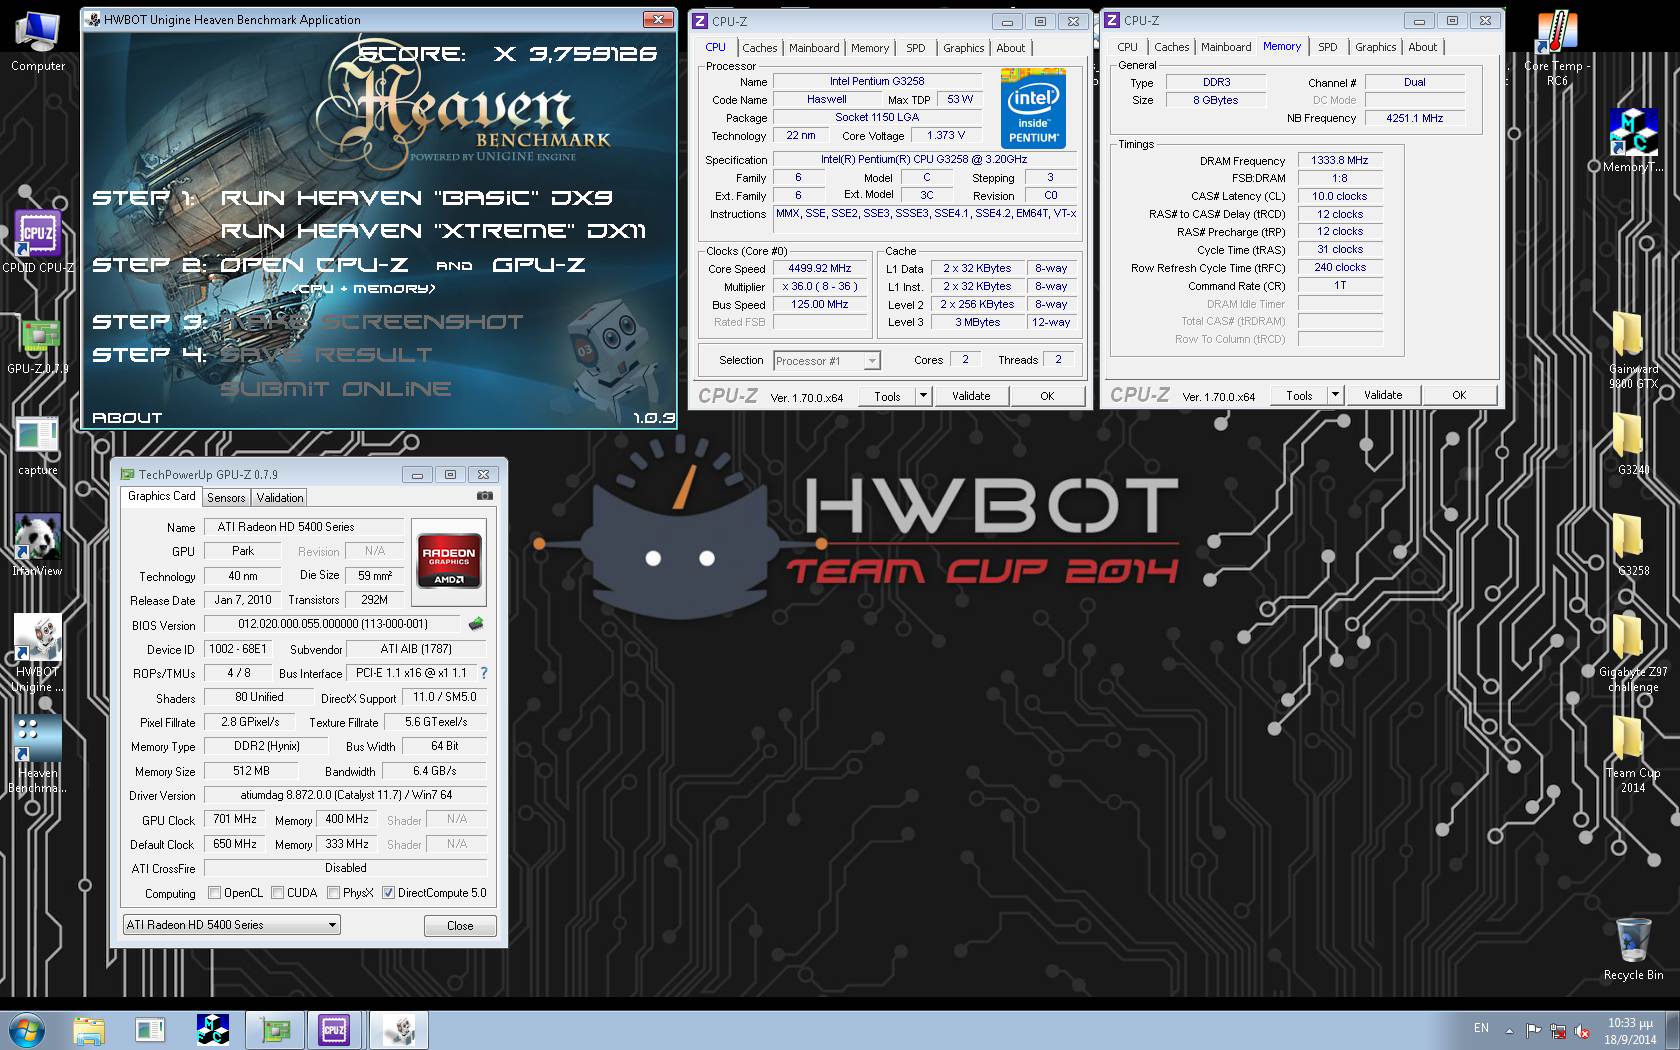Click the Close button in GPU-Z
Viewport: 1680px width, 1050px height.
coord(460,925)
